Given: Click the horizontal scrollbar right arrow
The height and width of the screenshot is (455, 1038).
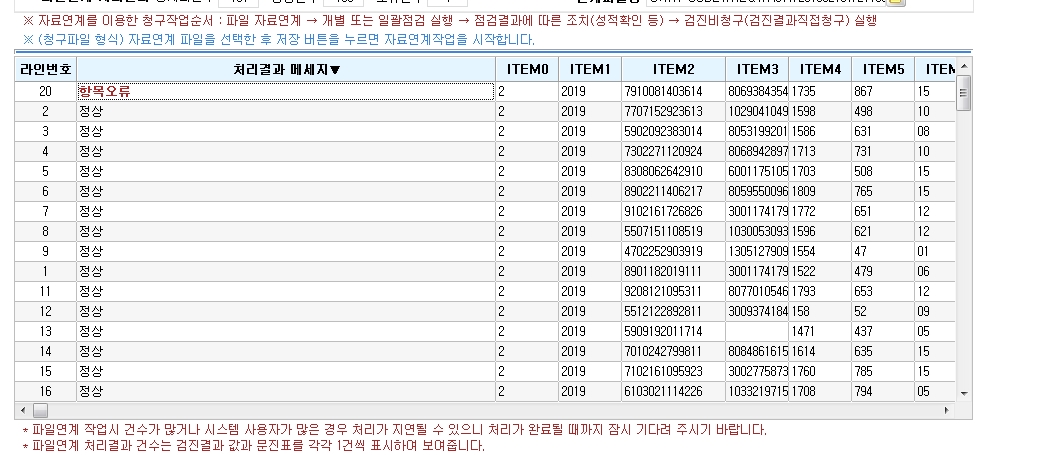Looking at the screenshot, I should tap(947, 411).
